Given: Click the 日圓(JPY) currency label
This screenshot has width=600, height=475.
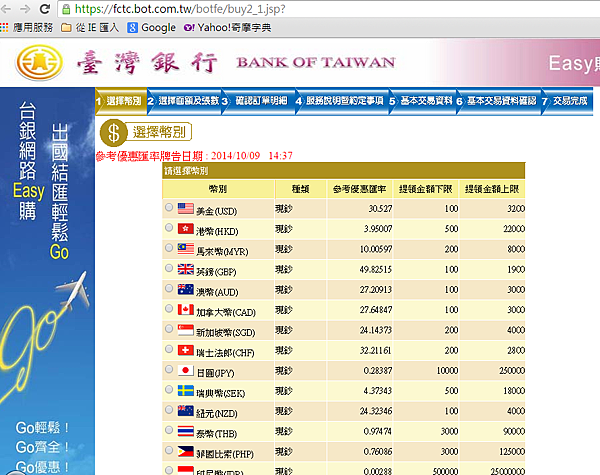Looking at the screenshot, I should click(x=215, y=373).
